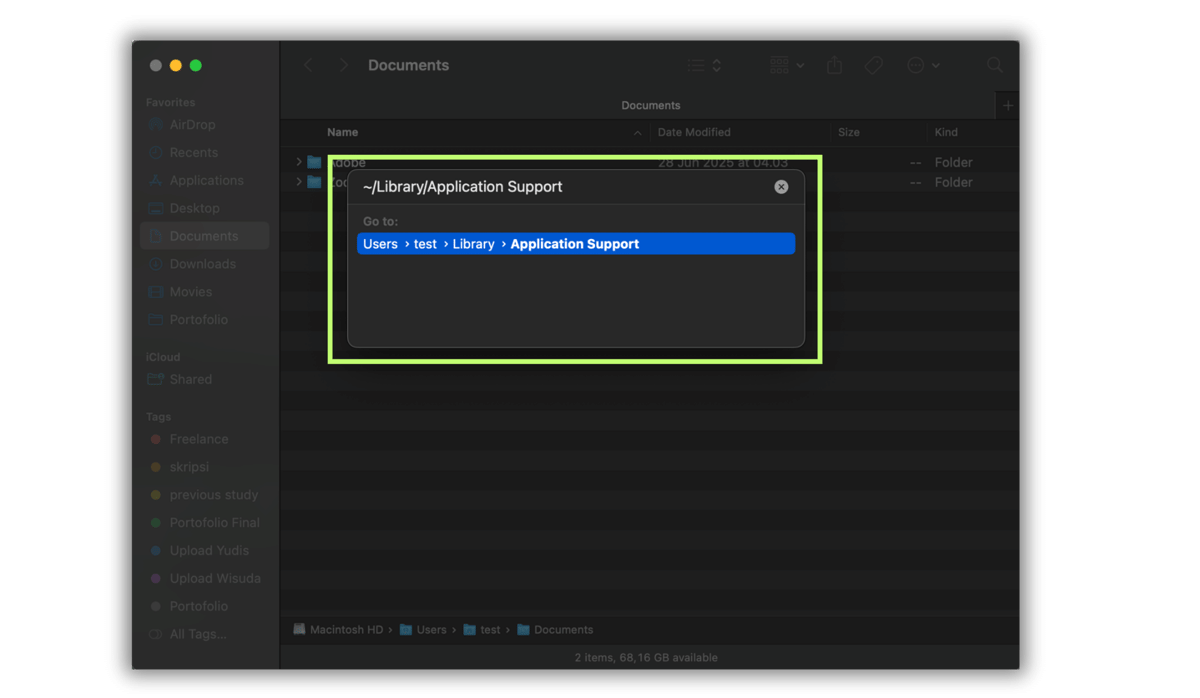Expand the Zoom folder disclosure arrow
Screen dimensions: 1200x698
pos(298,182)
